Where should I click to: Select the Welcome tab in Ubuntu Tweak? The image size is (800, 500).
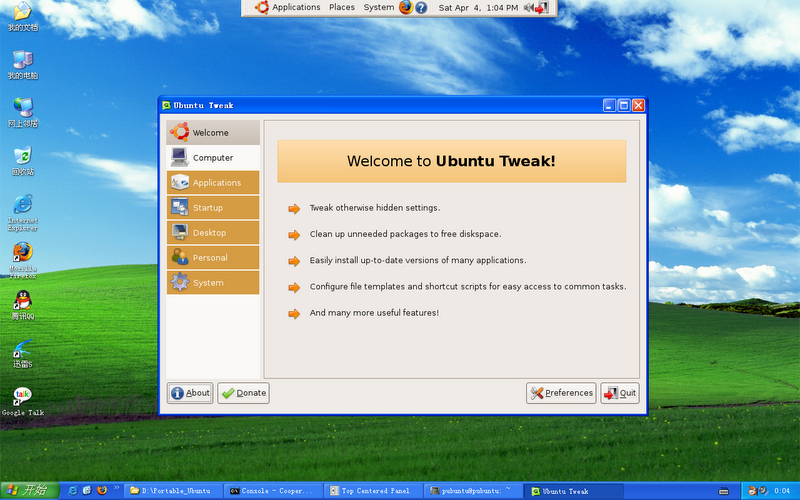point(213,133)
